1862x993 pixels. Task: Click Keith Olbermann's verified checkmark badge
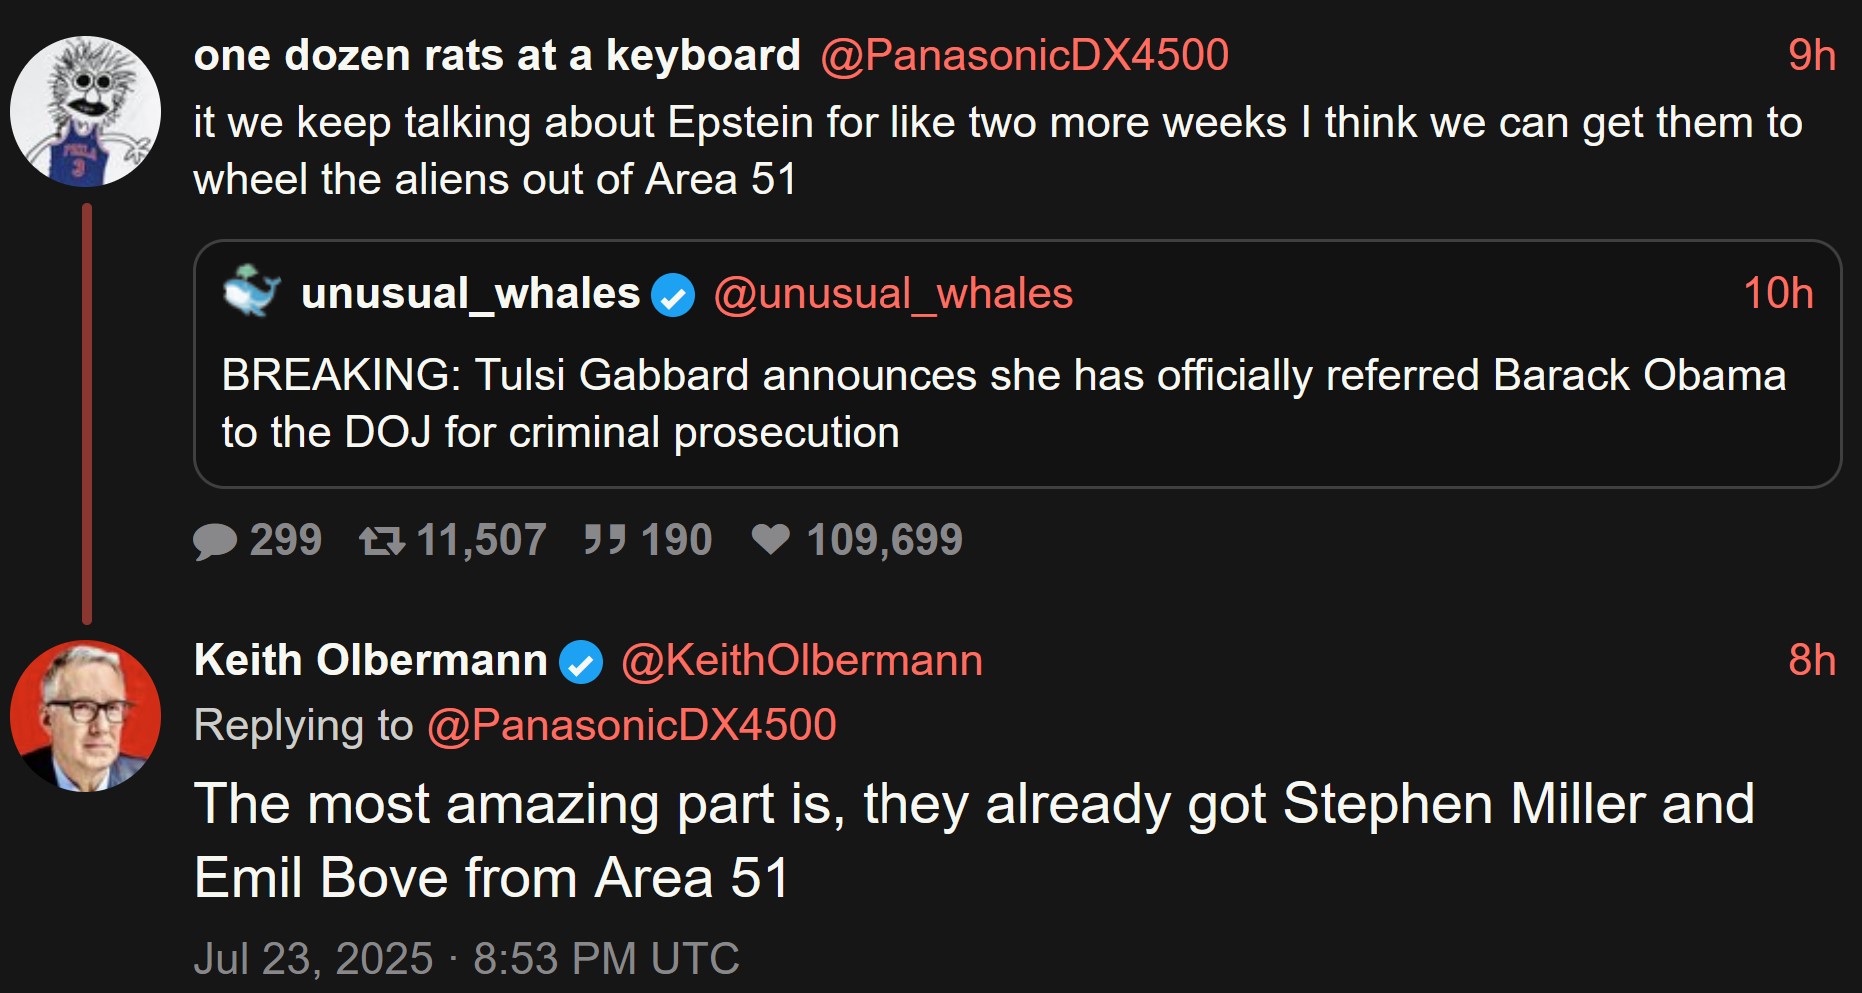tap(581, 662)
